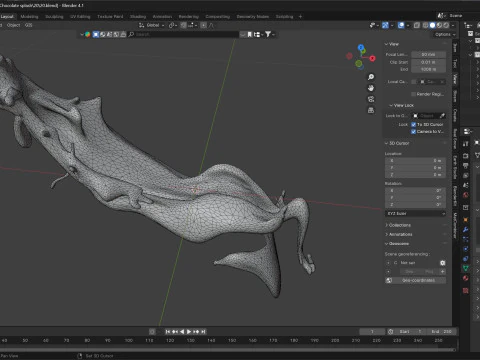Open the XYZ Euler rotation mode dropdown

[x=415, y=213]
